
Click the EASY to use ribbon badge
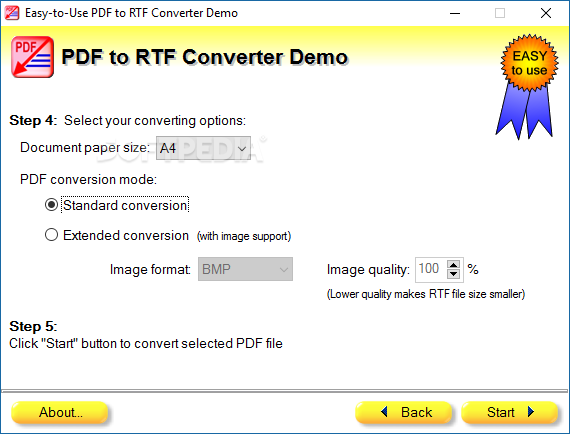click(x=527, y=87)
